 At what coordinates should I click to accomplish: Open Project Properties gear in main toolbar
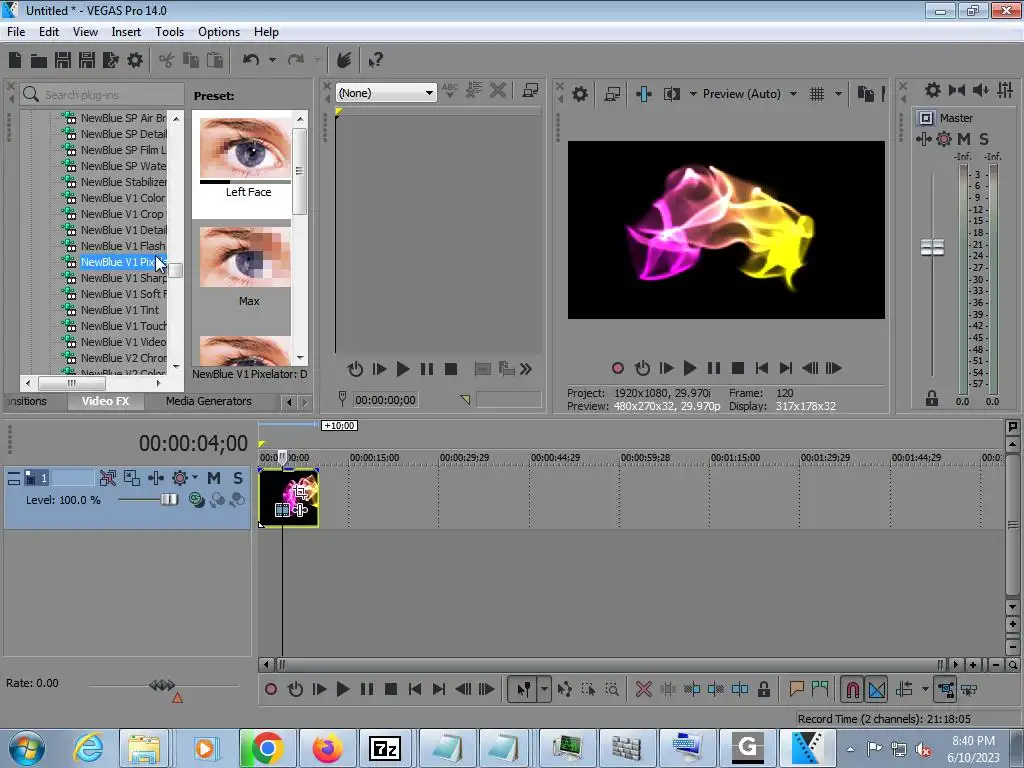[x=135, y=60]
